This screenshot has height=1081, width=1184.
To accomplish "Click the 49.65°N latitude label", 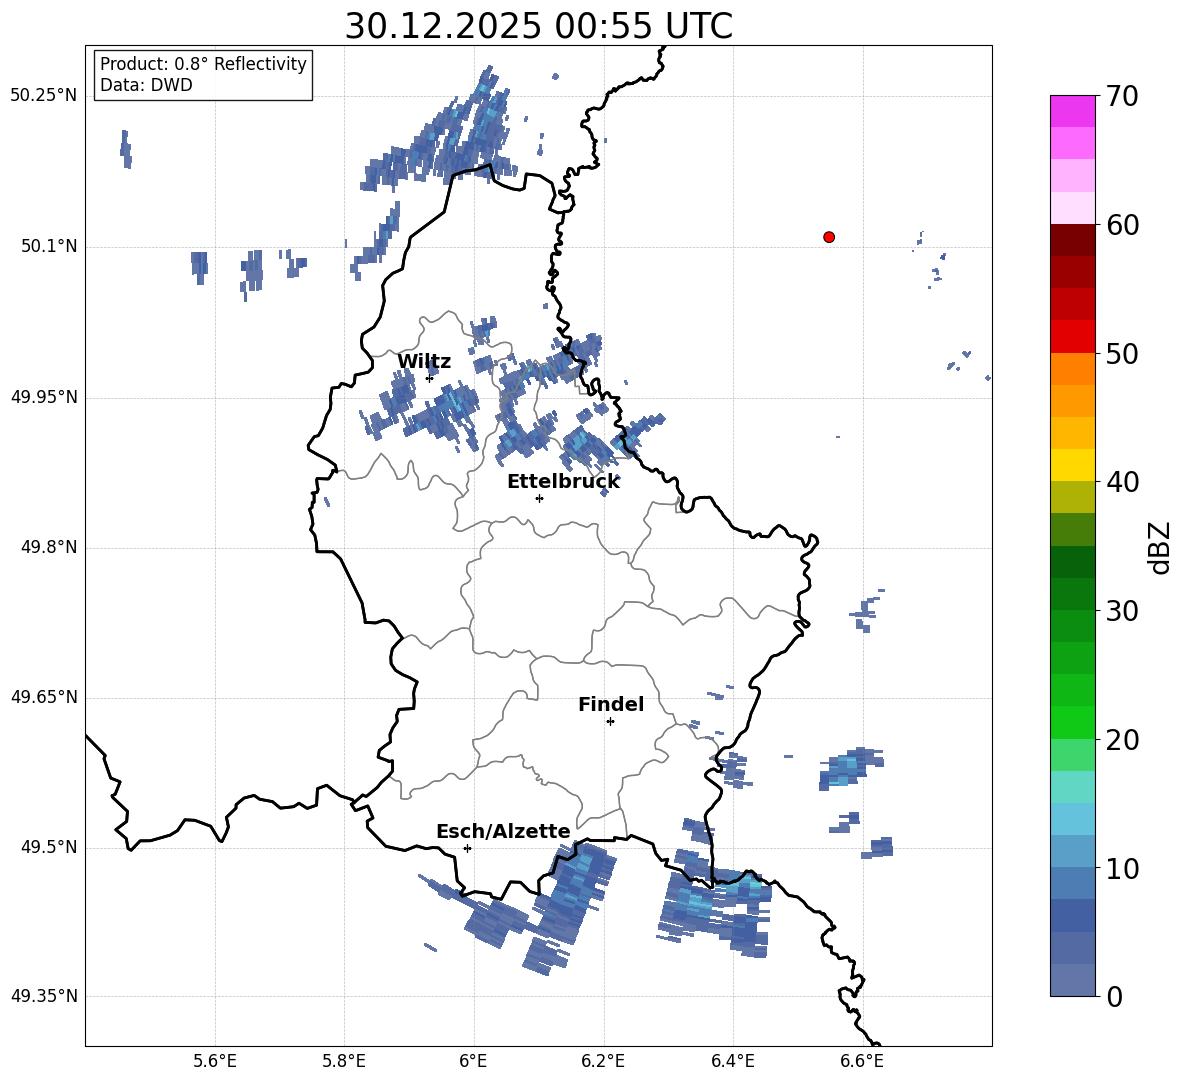I will pos(44,697).
